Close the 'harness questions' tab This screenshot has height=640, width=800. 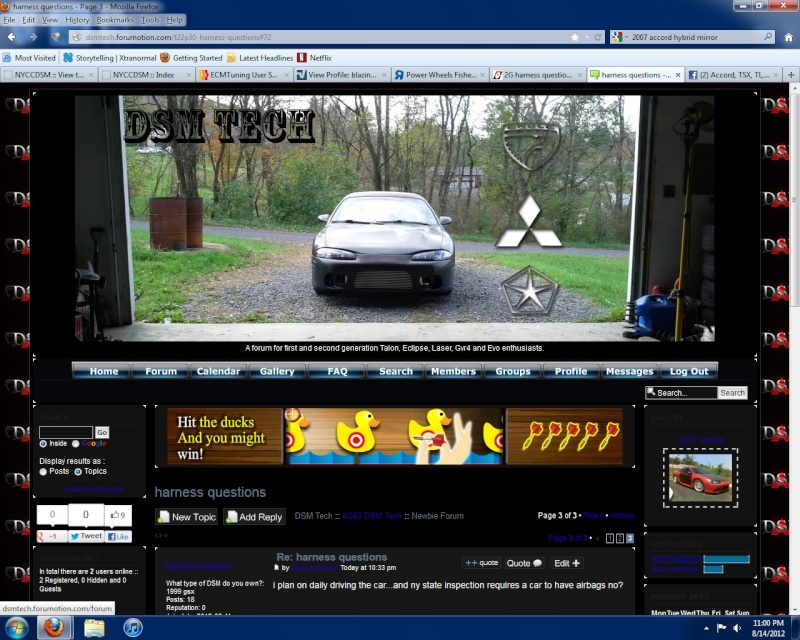(678, 75)
